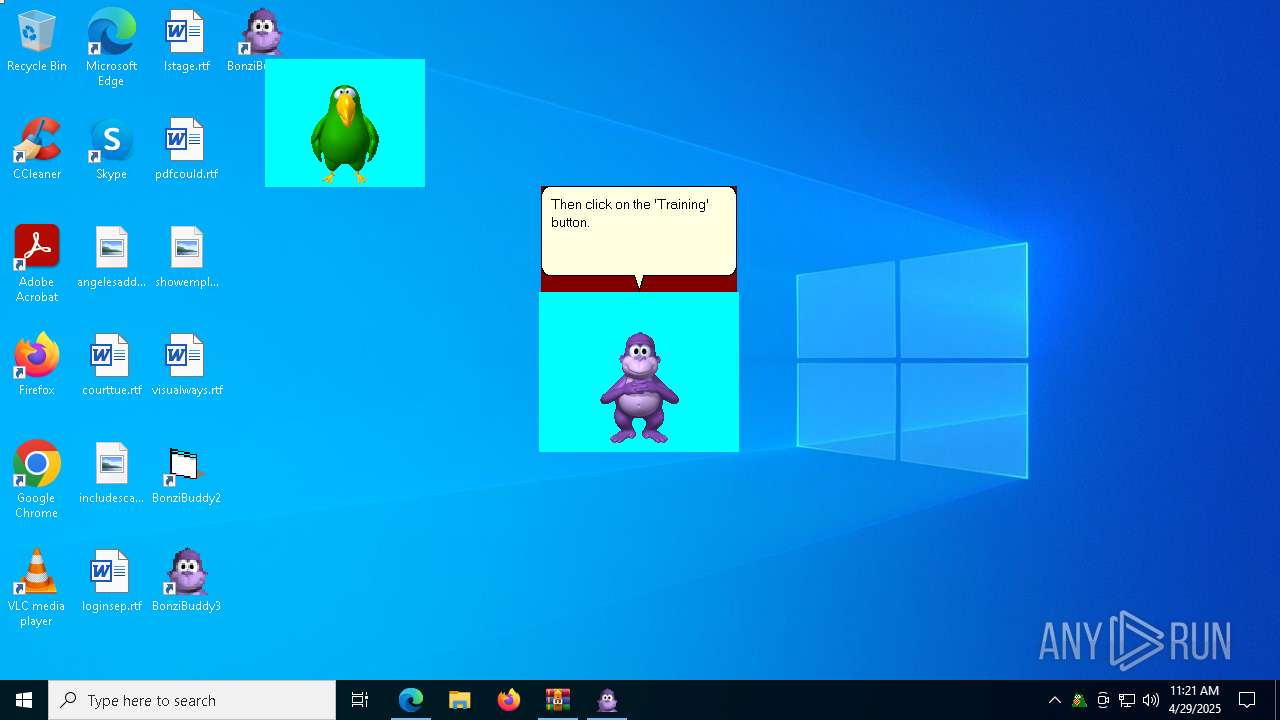Image resolution: width=1280 pixels, height=720 pixels.
Task: Select the Skype desktop shortcut
Action: pyautogui.click(x=111, y=150)
